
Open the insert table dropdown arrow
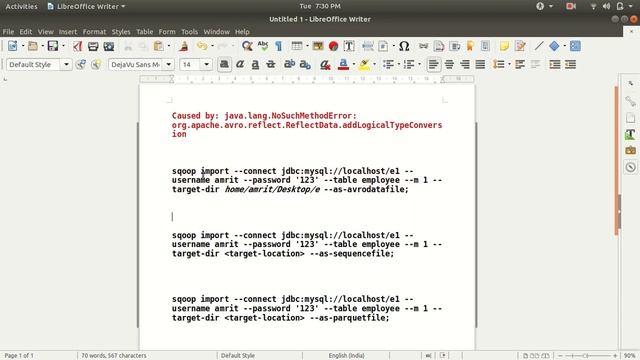coord(307,46)
